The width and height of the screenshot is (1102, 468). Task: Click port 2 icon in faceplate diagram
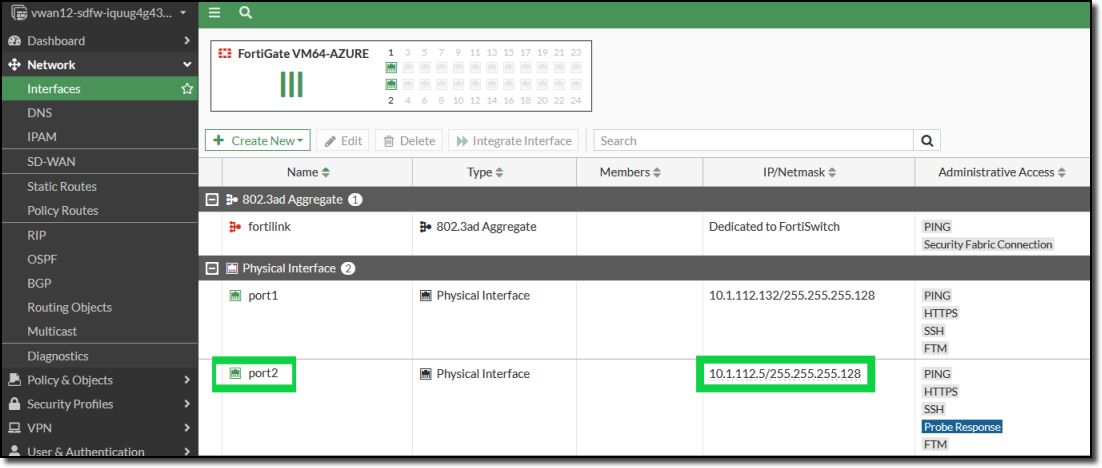391,84
